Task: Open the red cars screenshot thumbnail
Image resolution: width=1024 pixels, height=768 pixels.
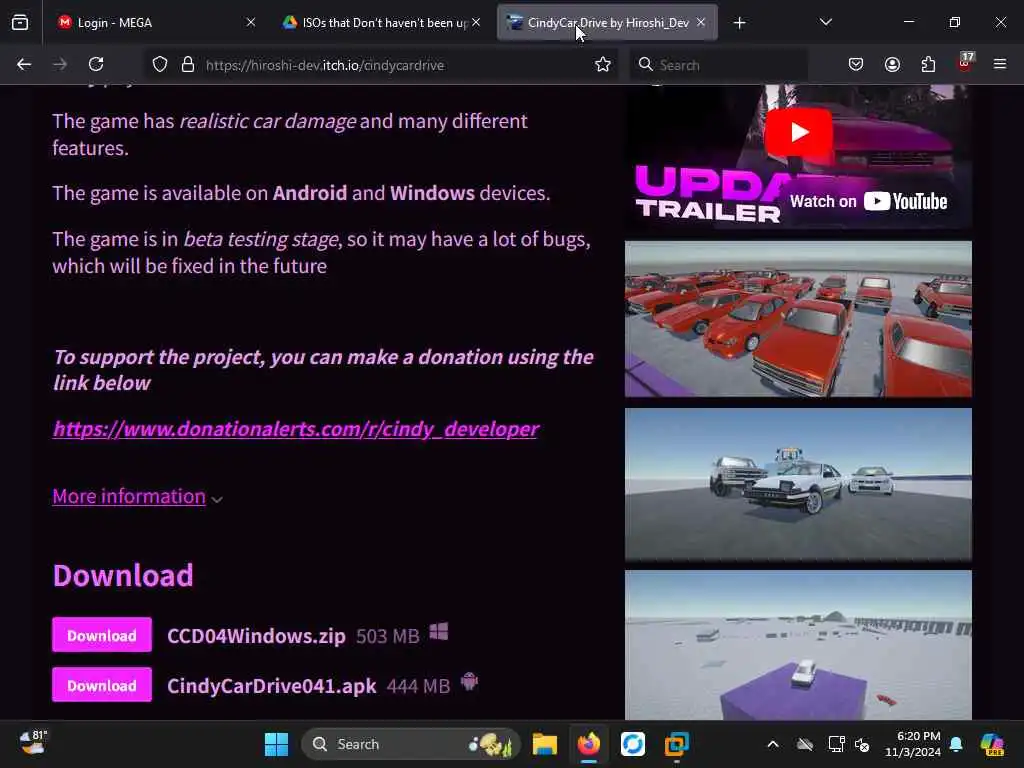Action: point(798,319)
